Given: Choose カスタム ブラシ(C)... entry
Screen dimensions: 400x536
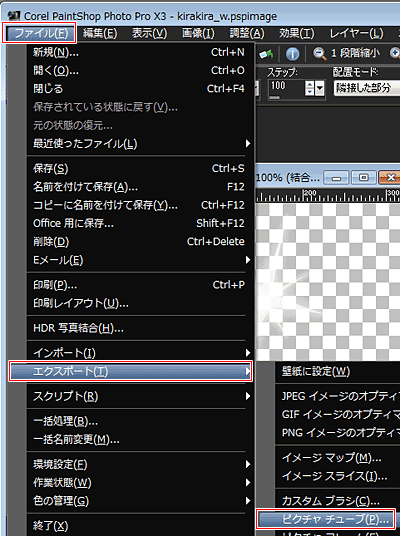Looking at the screenshot, I should (x=338, y=501).
